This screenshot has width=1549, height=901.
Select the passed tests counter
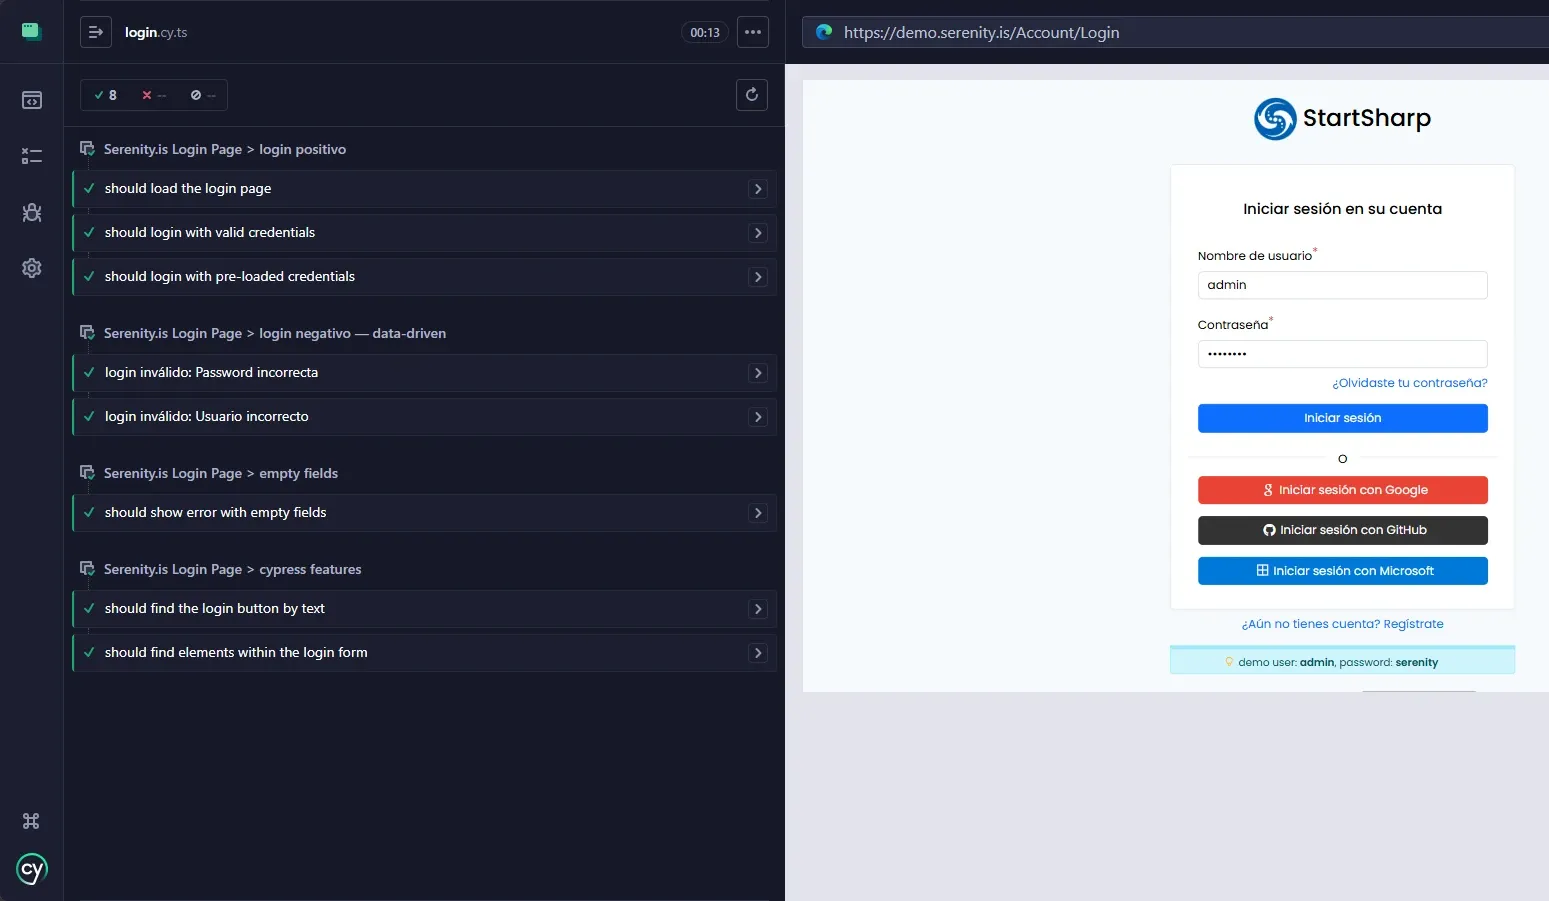pos(105,95)
